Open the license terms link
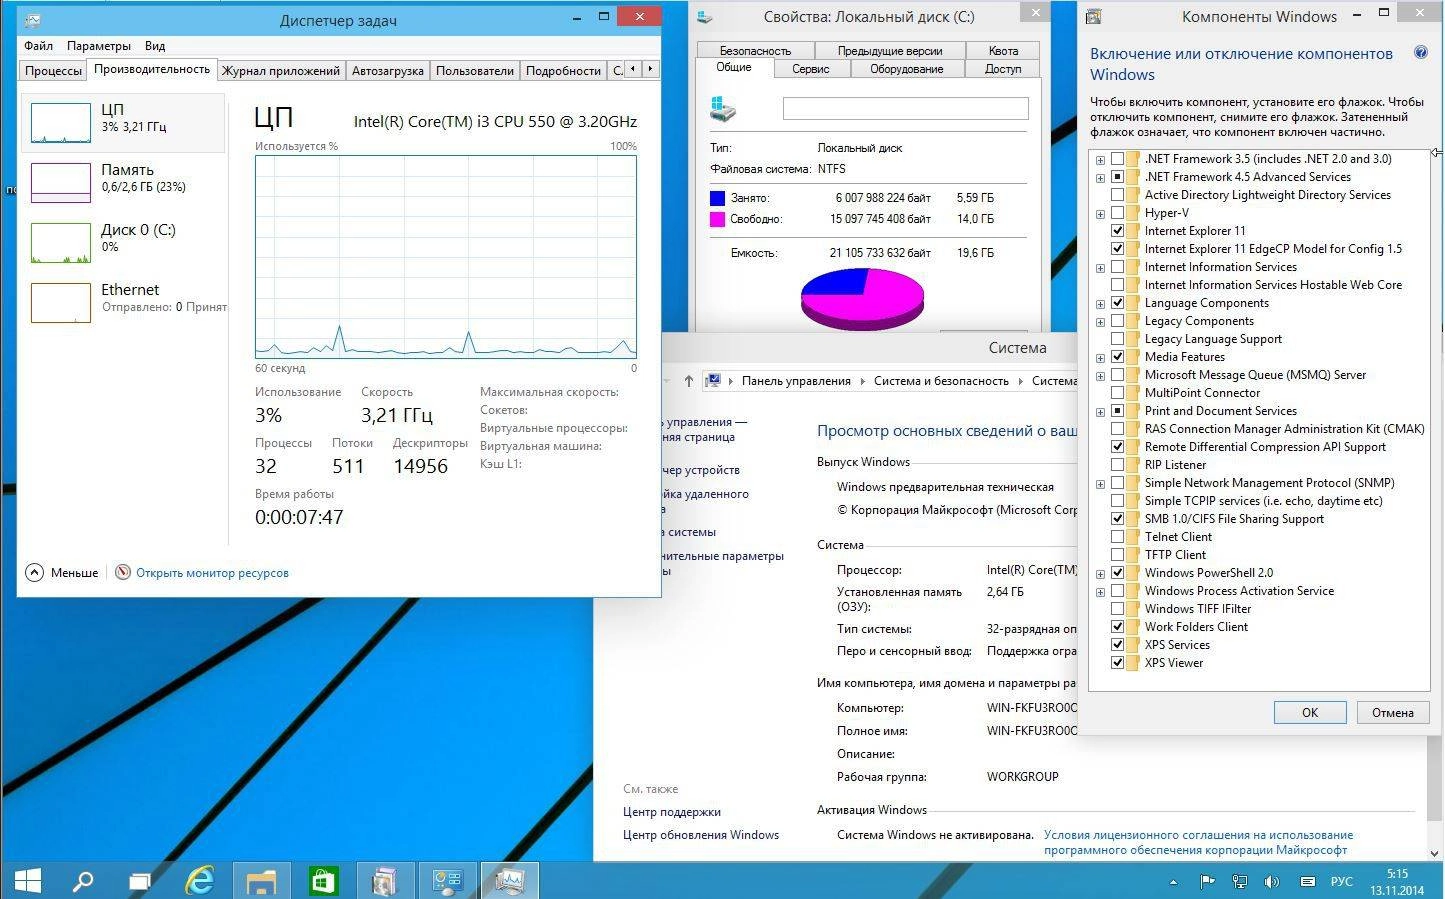1445x899 pixels. pyautogui.click(x=1198, y=842)
